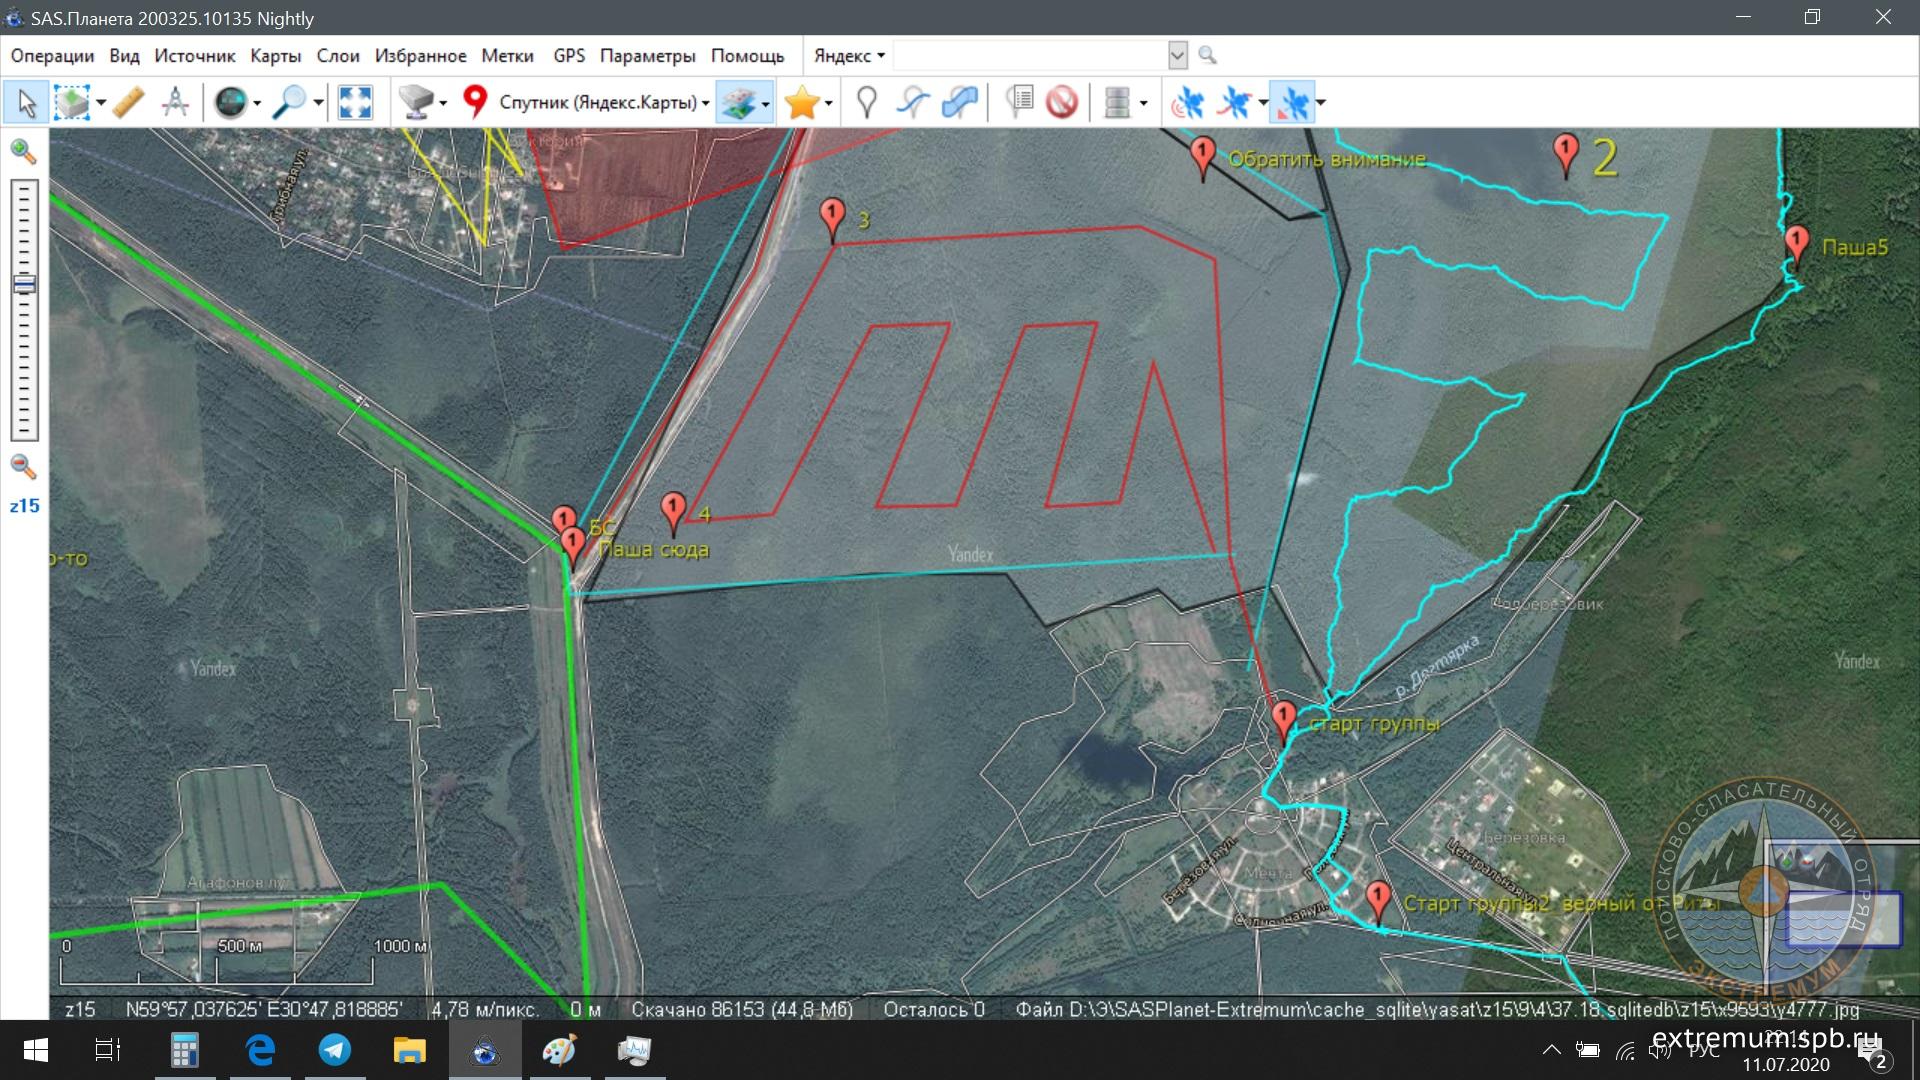The width and height of the screenshot is (1920, 1080).
Task: Click the magnifier search tool in toolbar
Action: tap(290, 102)
